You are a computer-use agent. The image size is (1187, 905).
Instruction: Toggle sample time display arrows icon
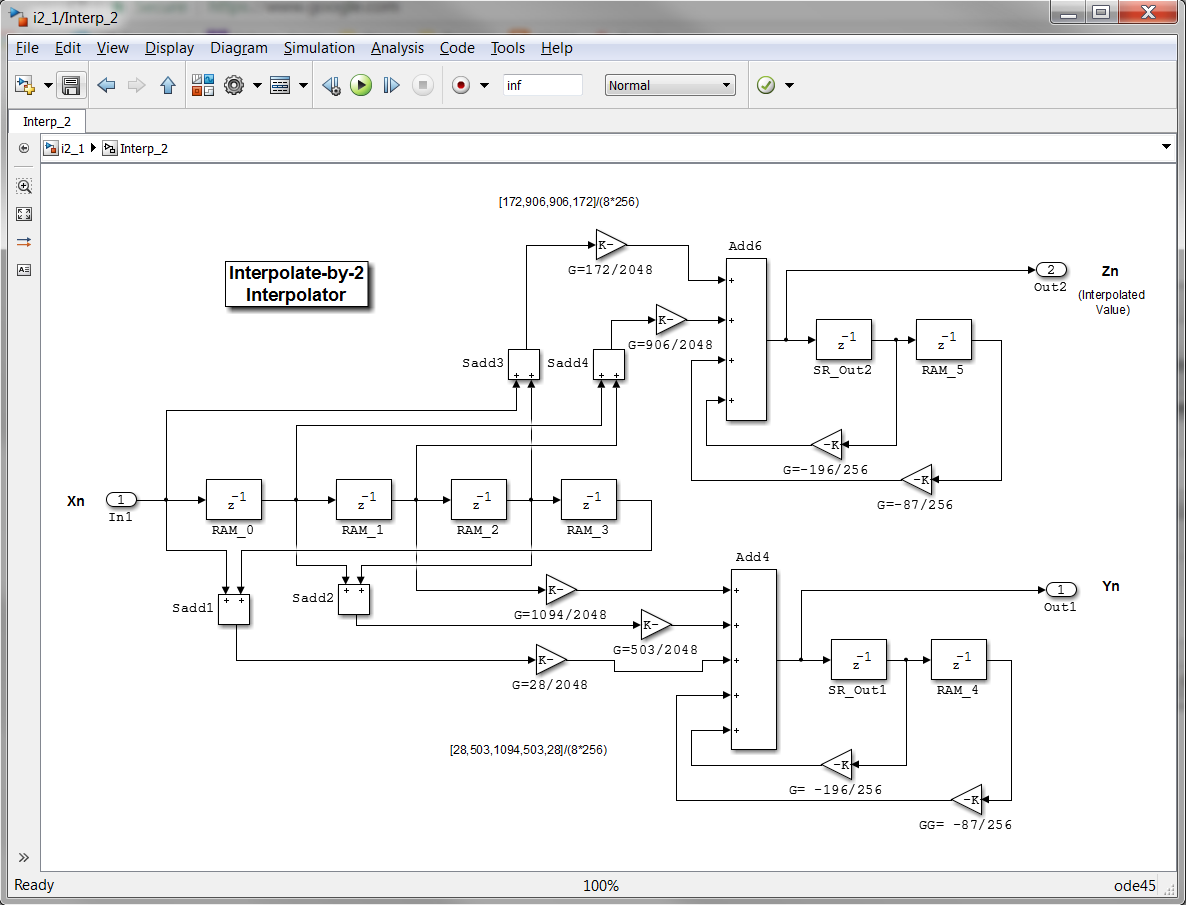tap(24, 242)
